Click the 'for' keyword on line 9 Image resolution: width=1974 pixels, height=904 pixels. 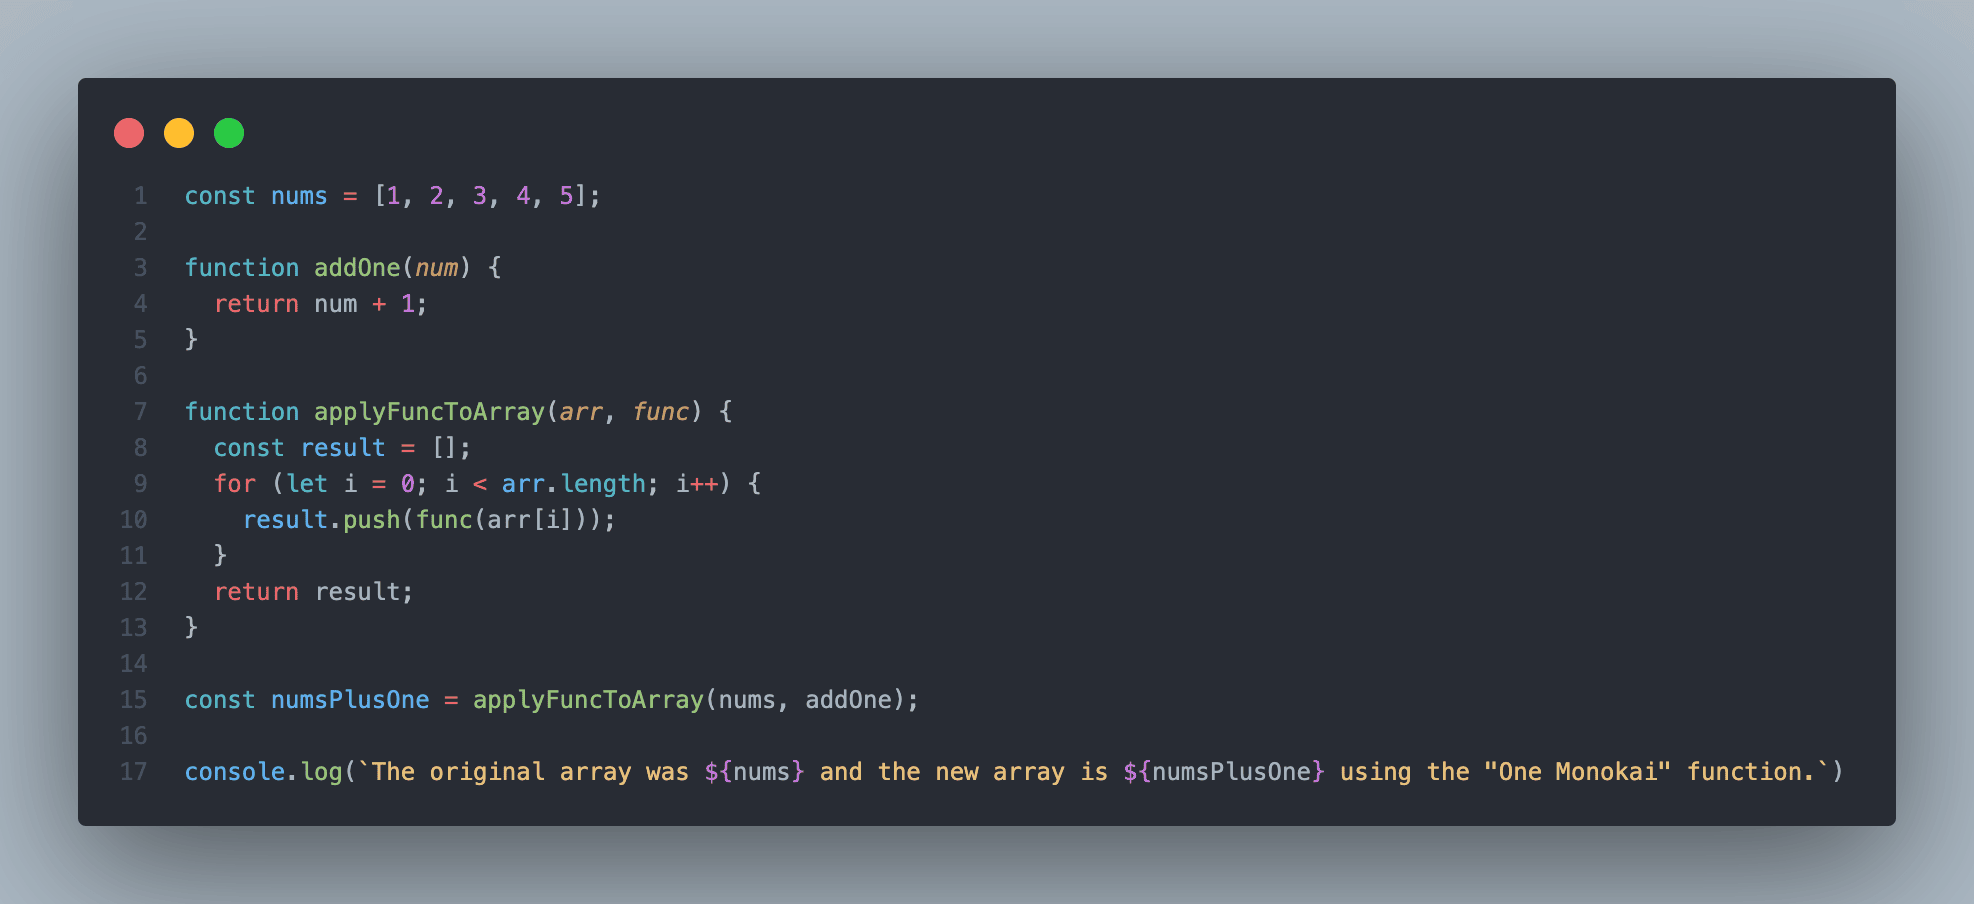pos(235,484)
